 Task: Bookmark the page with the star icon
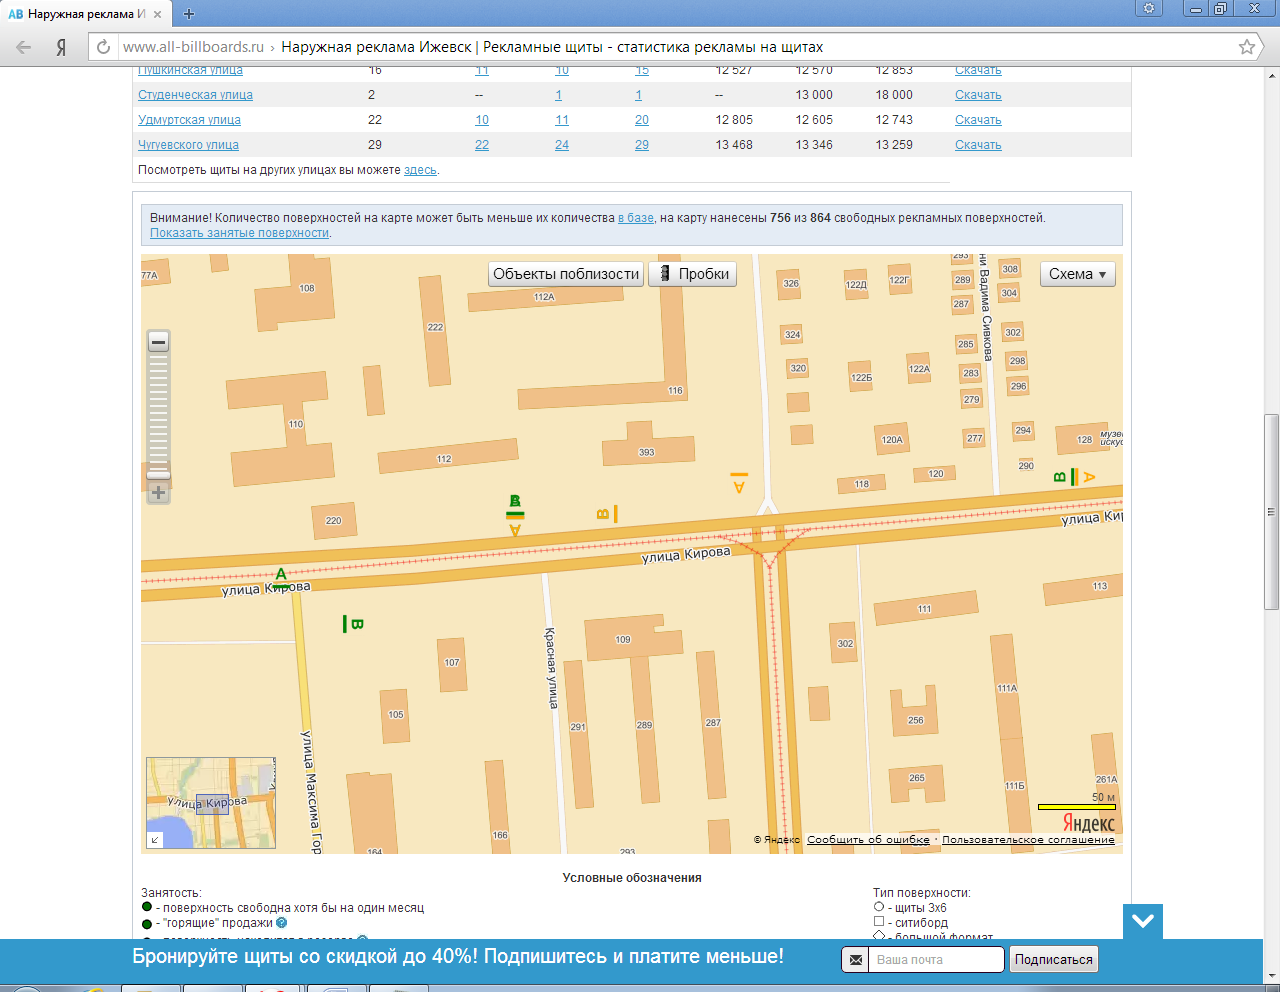click(1246, 47)
